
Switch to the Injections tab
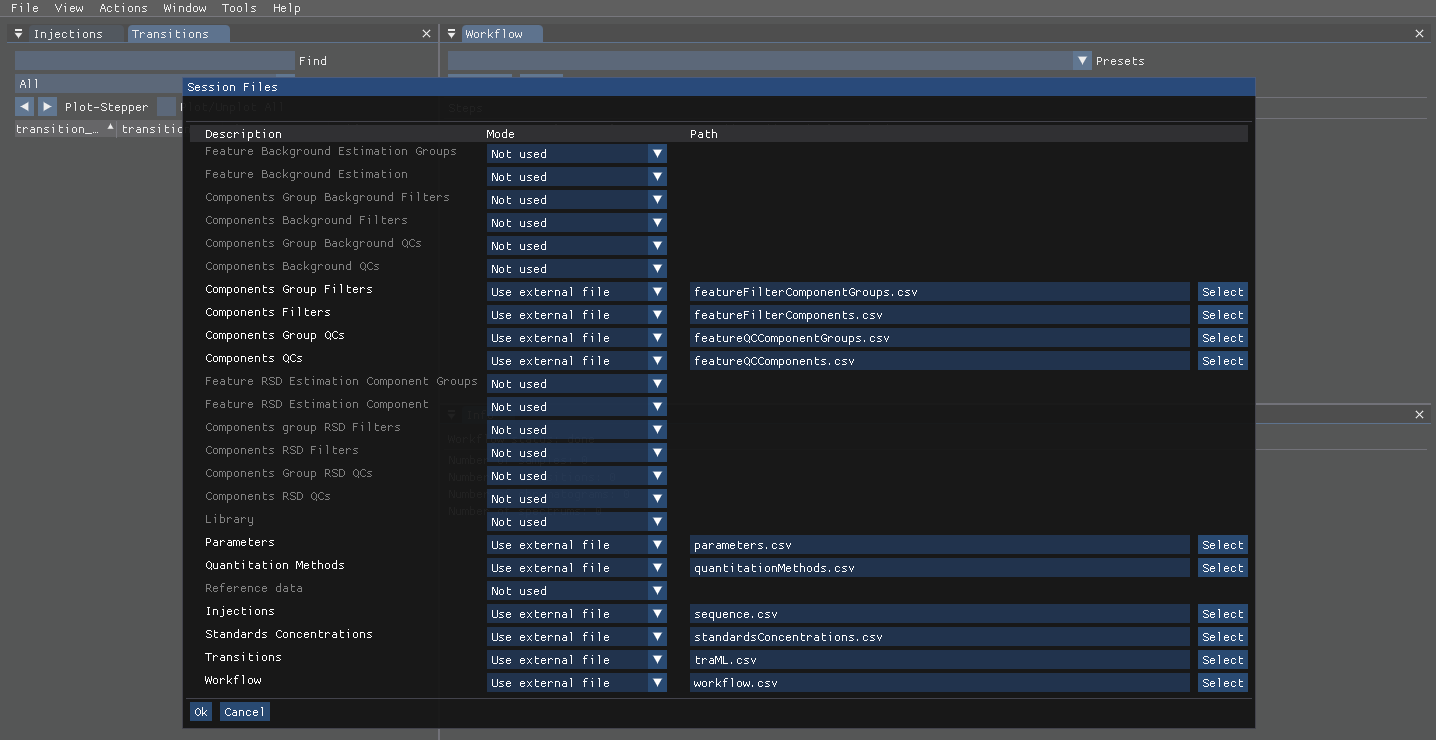(68, 34)
